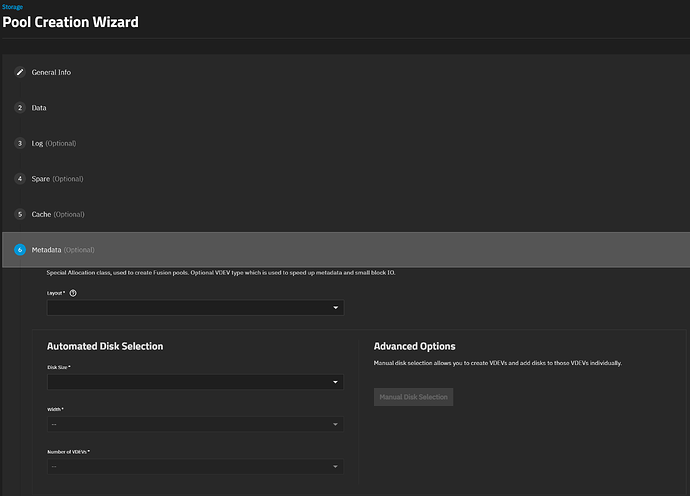This screenshot has height=496, width=690.
Task: Open the Disk Size dropdown
Action: [x=195, y=382]
